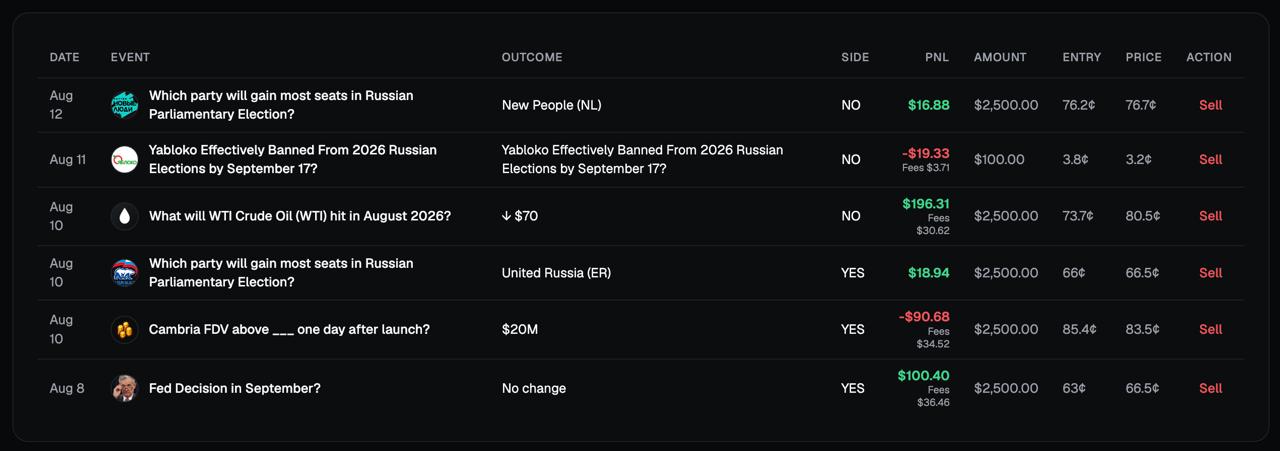
Task: Click the Yabloko party logo icon
Action: point(125,159)
